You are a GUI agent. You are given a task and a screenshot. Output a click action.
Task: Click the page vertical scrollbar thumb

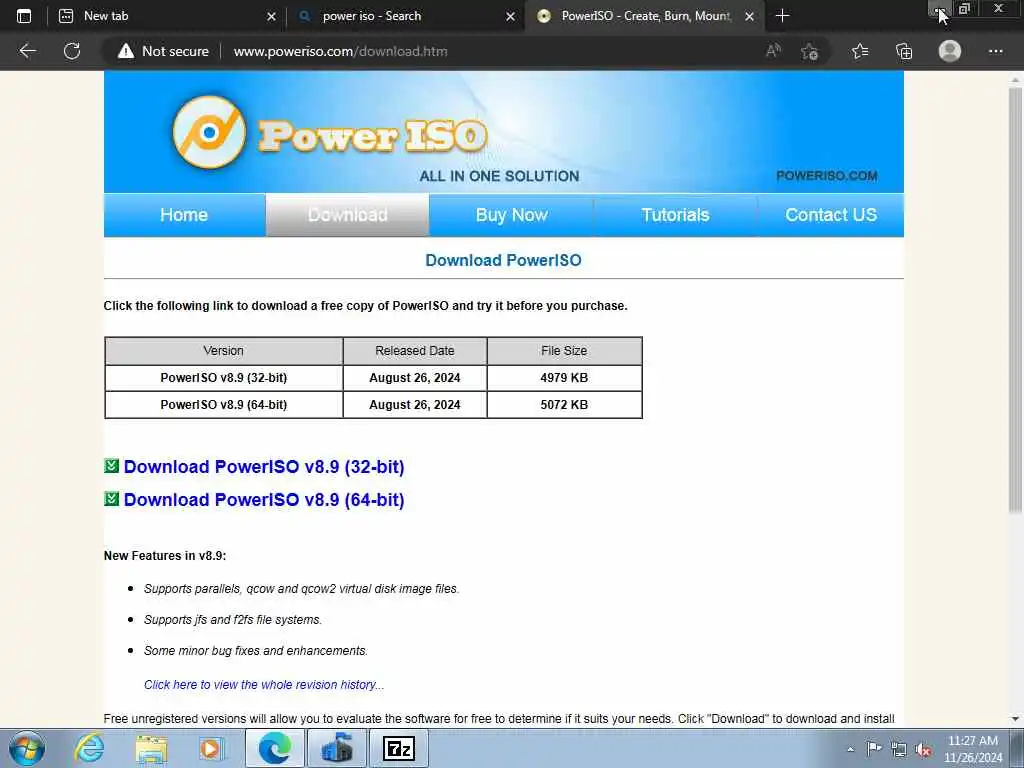(1015, 300)
